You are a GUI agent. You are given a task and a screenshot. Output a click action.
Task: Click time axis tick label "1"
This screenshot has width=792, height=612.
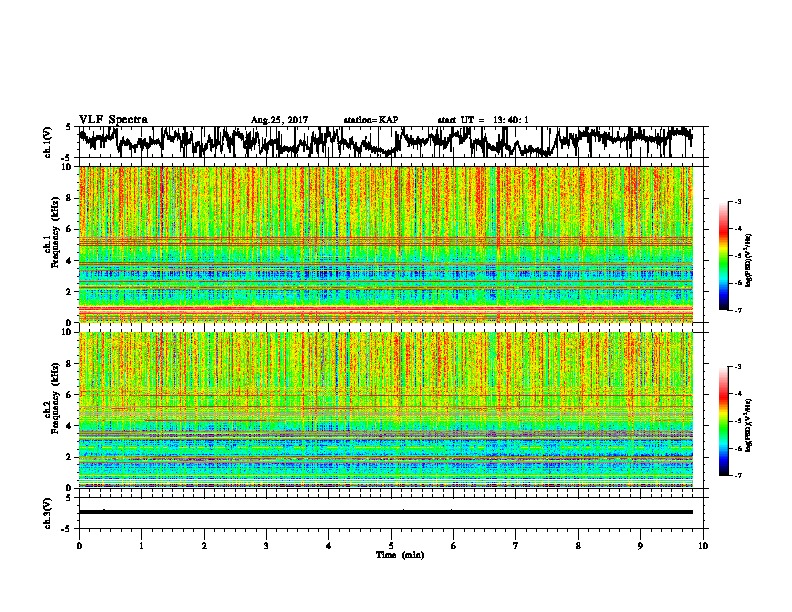point(141,546)
